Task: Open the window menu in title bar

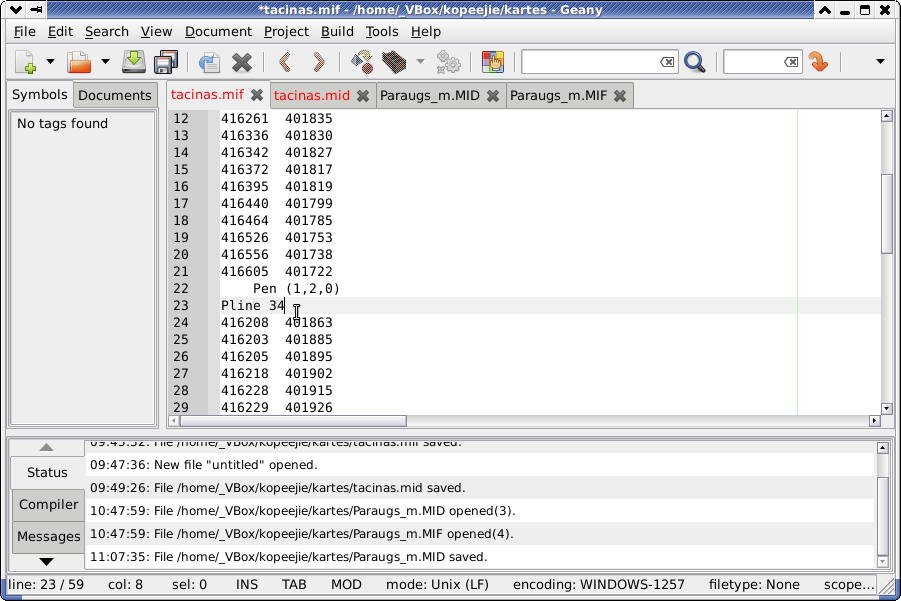Action: point(16,10)
